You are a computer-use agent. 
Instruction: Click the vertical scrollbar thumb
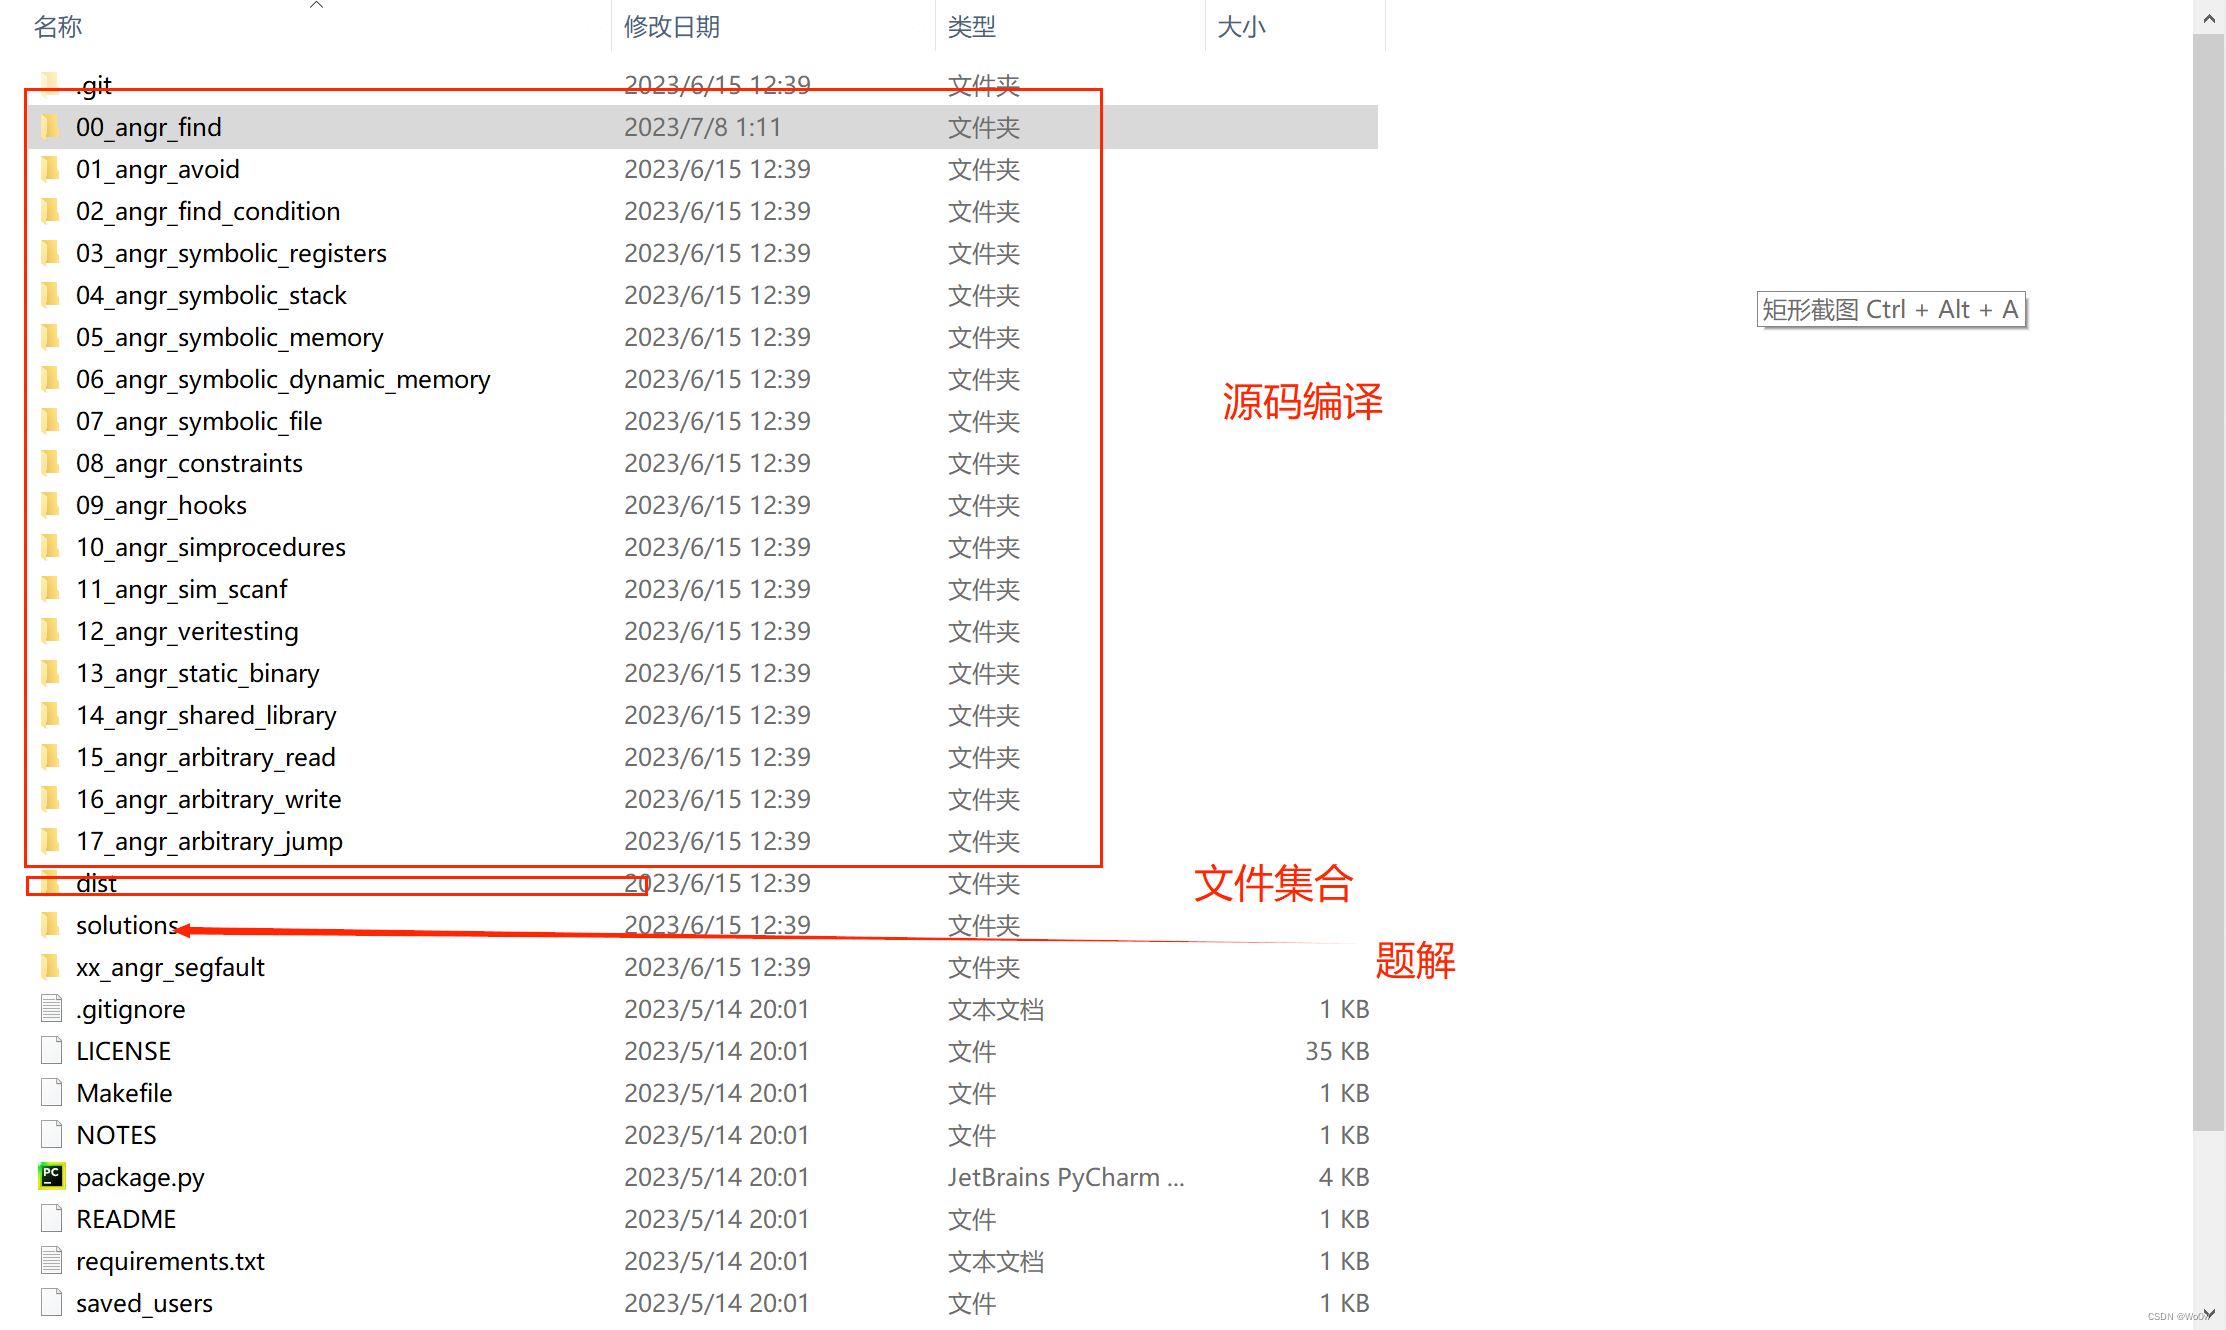[2208, 580]
